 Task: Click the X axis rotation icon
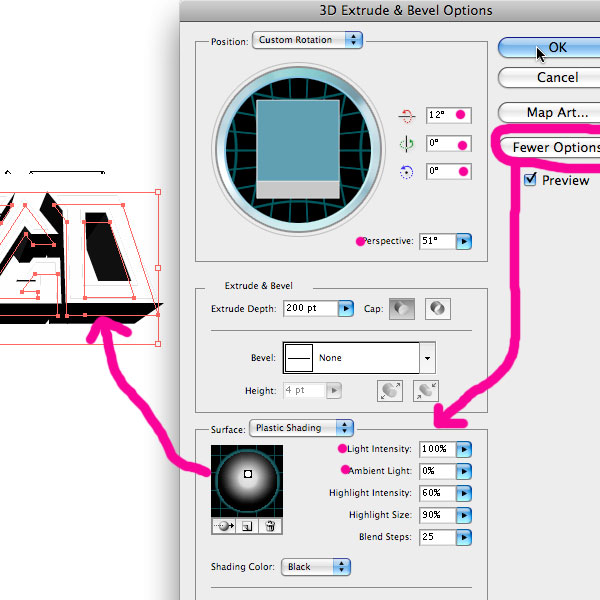coord(406,116)
